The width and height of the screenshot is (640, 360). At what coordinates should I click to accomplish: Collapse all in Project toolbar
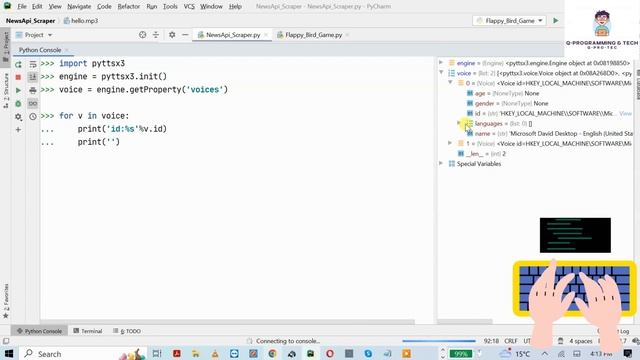pos(156,35)
